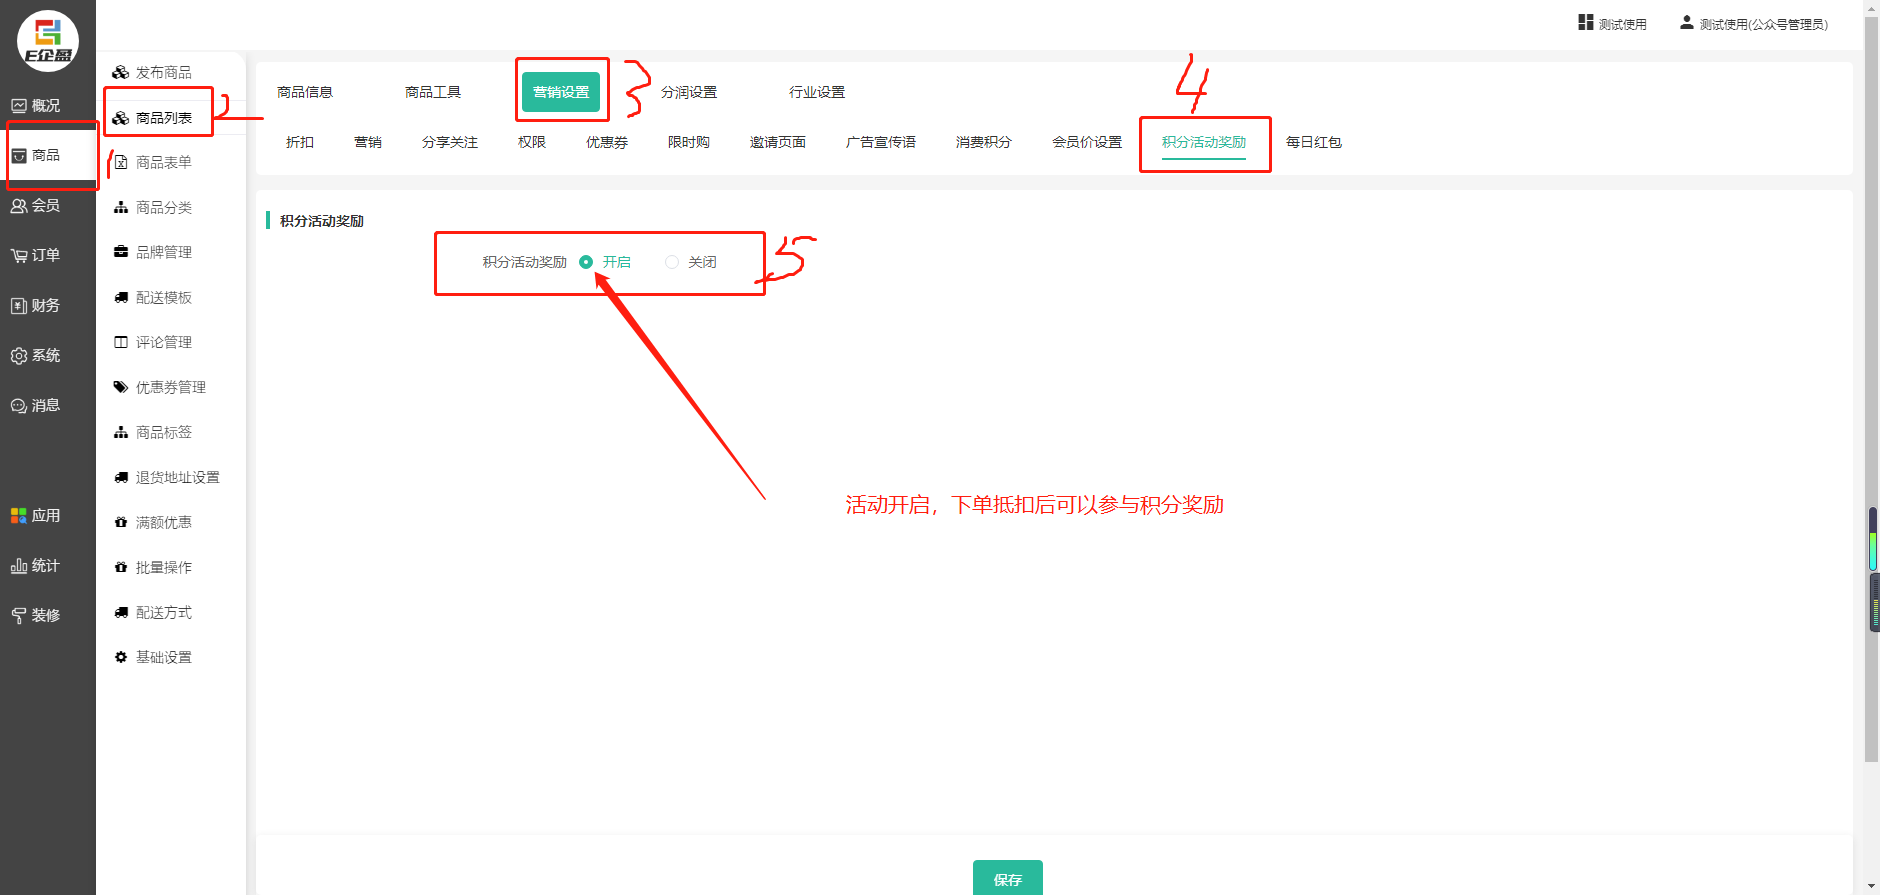
Task: Open the 测试使用 account menu at top
Action: click(x=1612, y=24)
